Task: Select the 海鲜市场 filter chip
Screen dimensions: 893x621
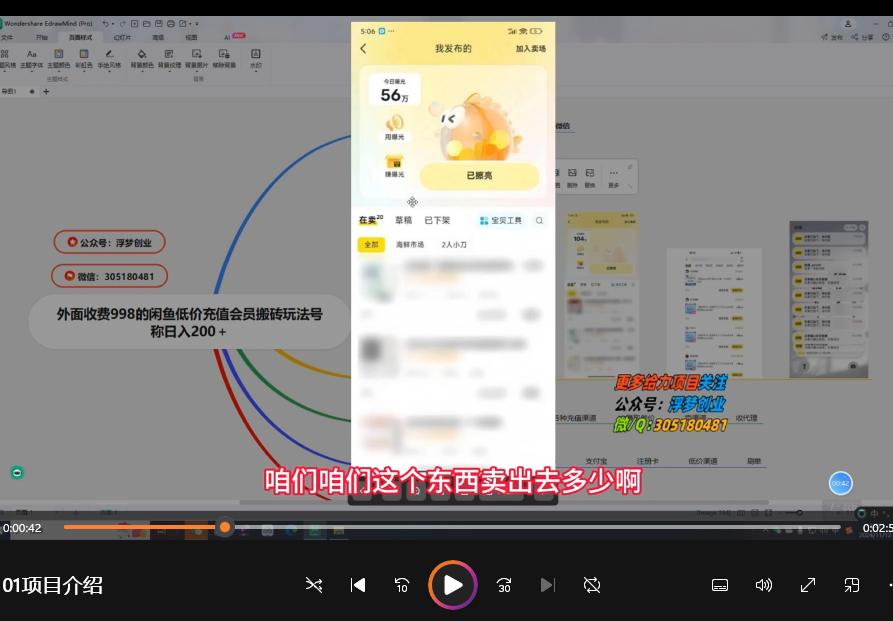Action: (410, 244)
